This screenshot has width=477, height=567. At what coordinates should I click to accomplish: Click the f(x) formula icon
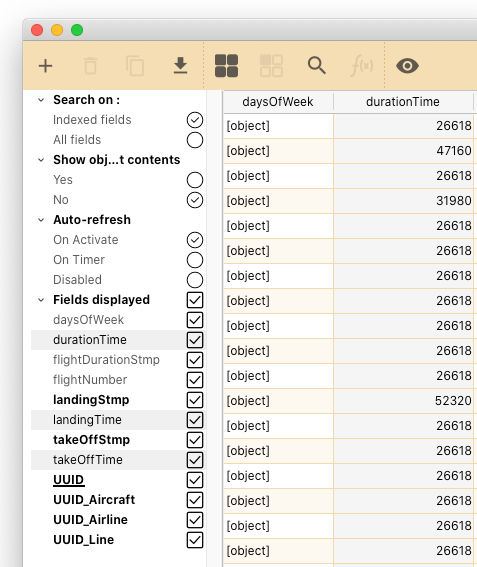(362, 66)
